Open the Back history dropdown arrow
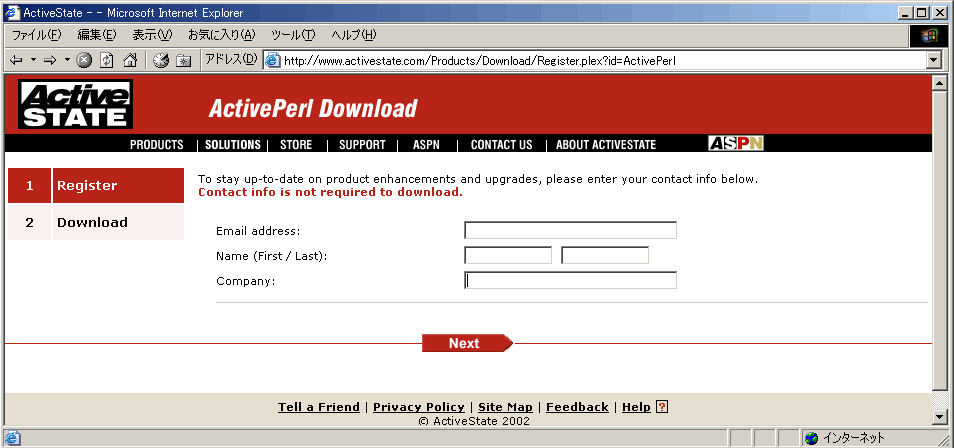Viewport: 954px width, 448px height. 33,60
